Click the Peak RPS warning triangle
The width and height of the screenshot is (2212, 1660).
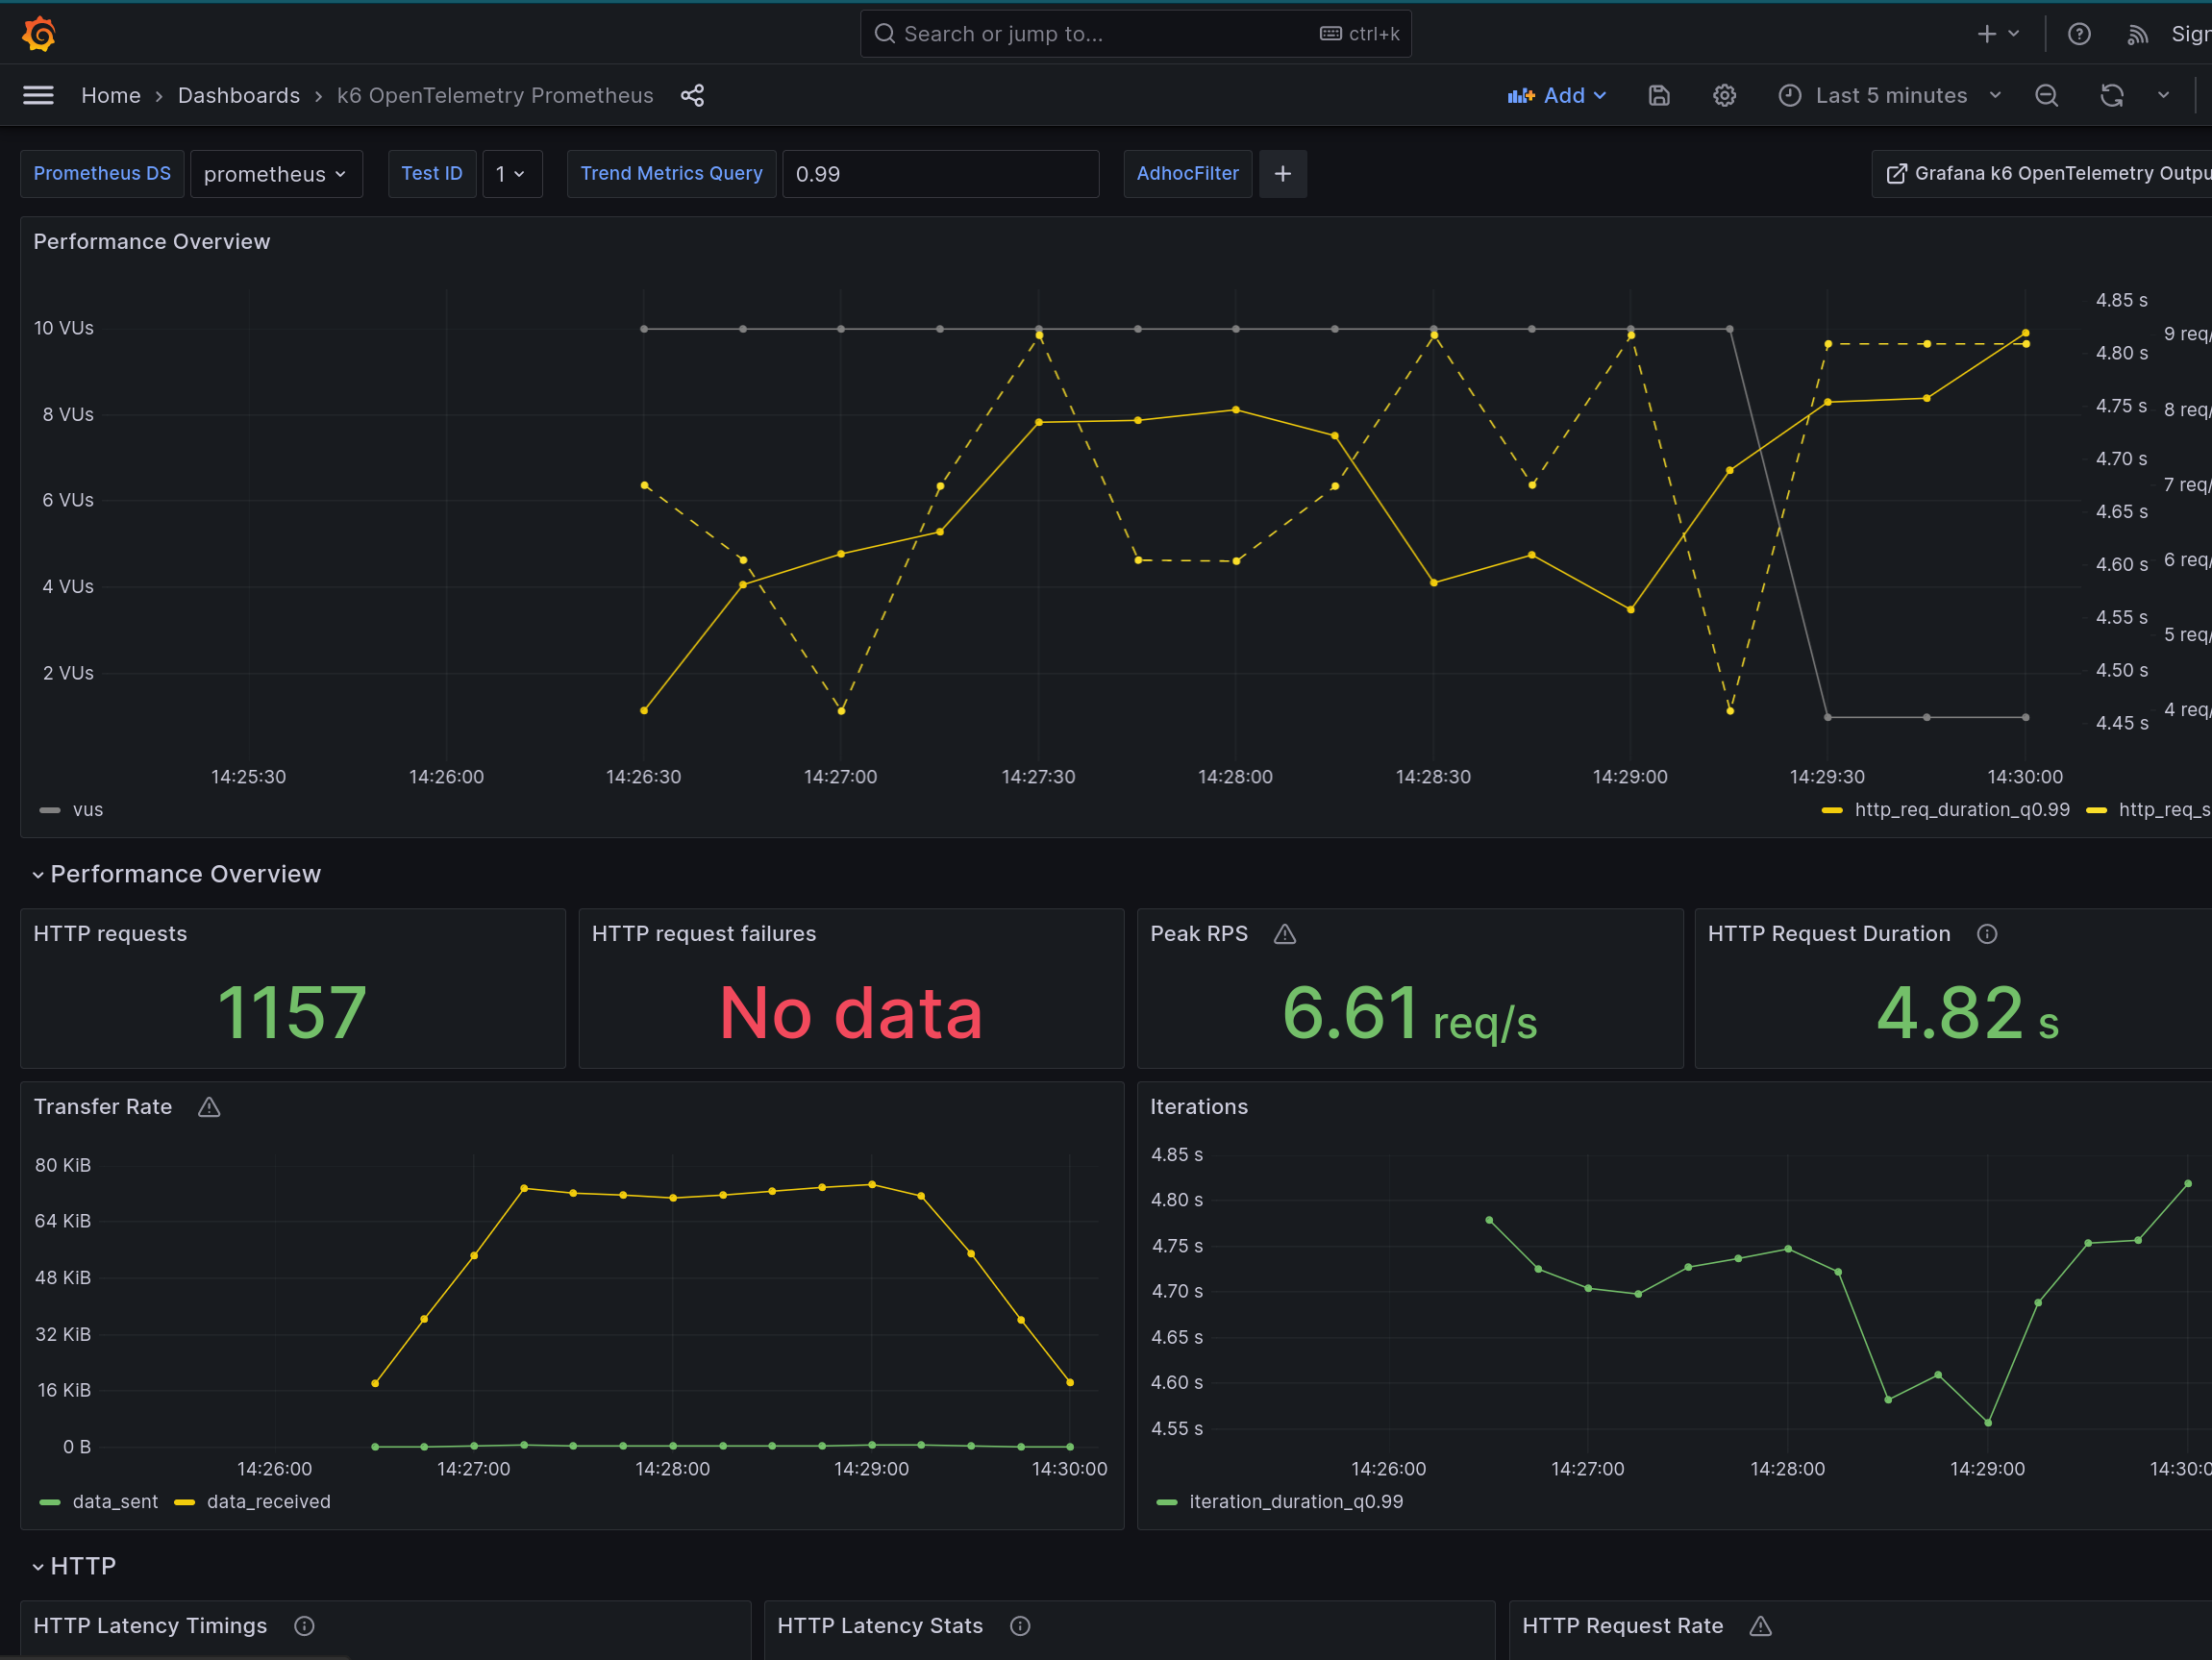coord(1285,934)
